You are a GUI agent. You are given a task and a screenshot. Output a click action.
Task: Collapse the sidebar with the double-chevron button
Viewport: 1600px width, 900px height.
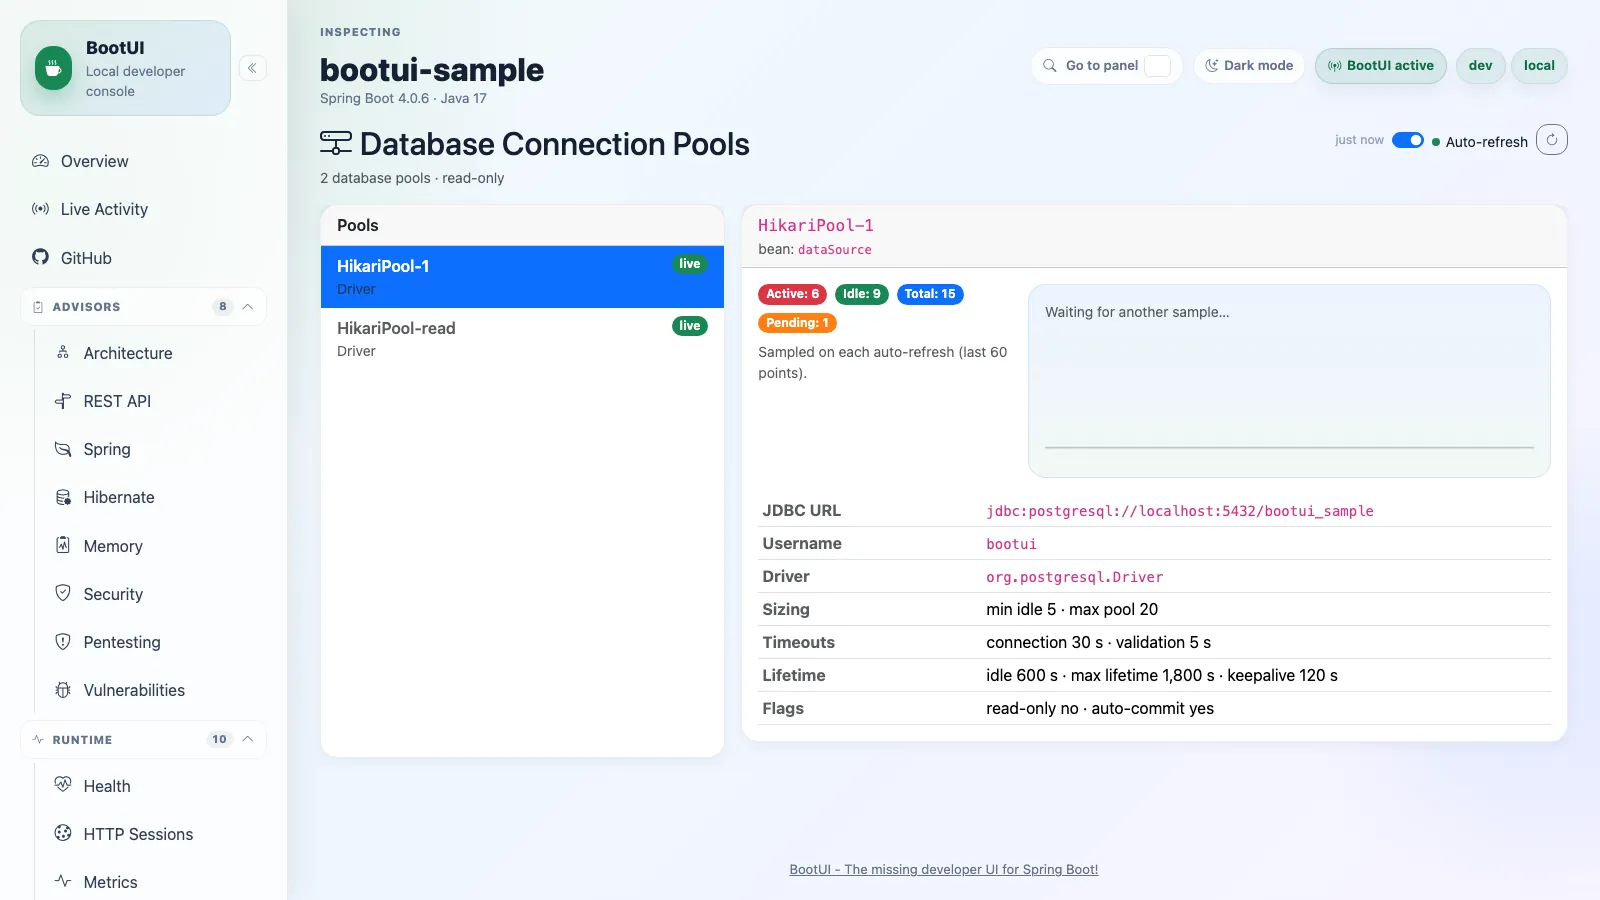253,68
